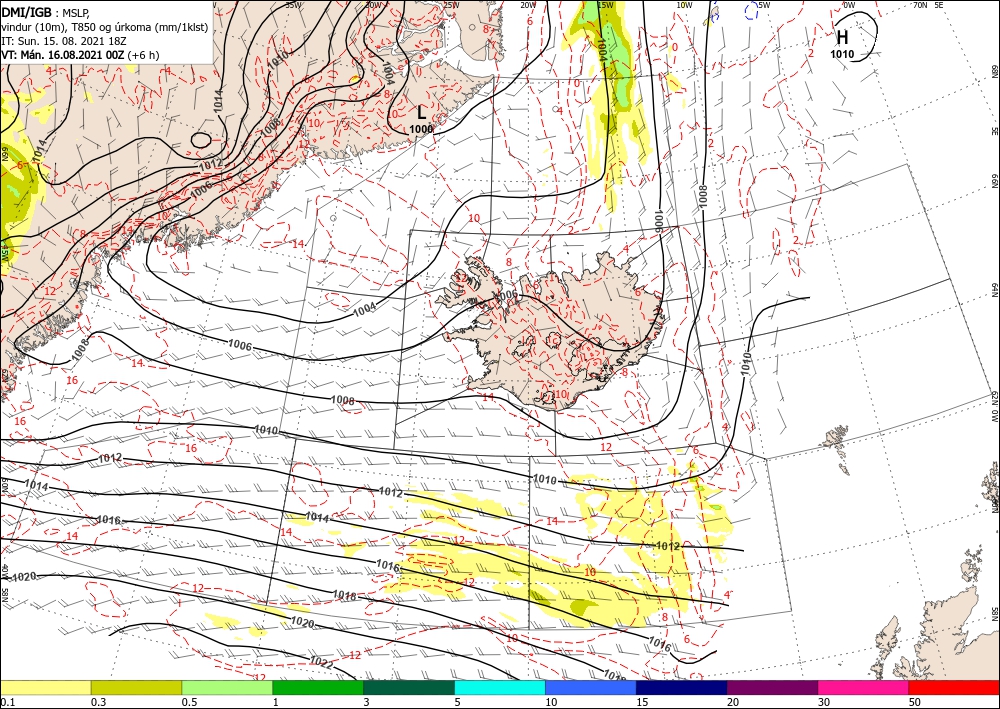Click the olive 0.3 legend swatch
The height and width of the screenshot is (709, 1000).
[136, 687]
